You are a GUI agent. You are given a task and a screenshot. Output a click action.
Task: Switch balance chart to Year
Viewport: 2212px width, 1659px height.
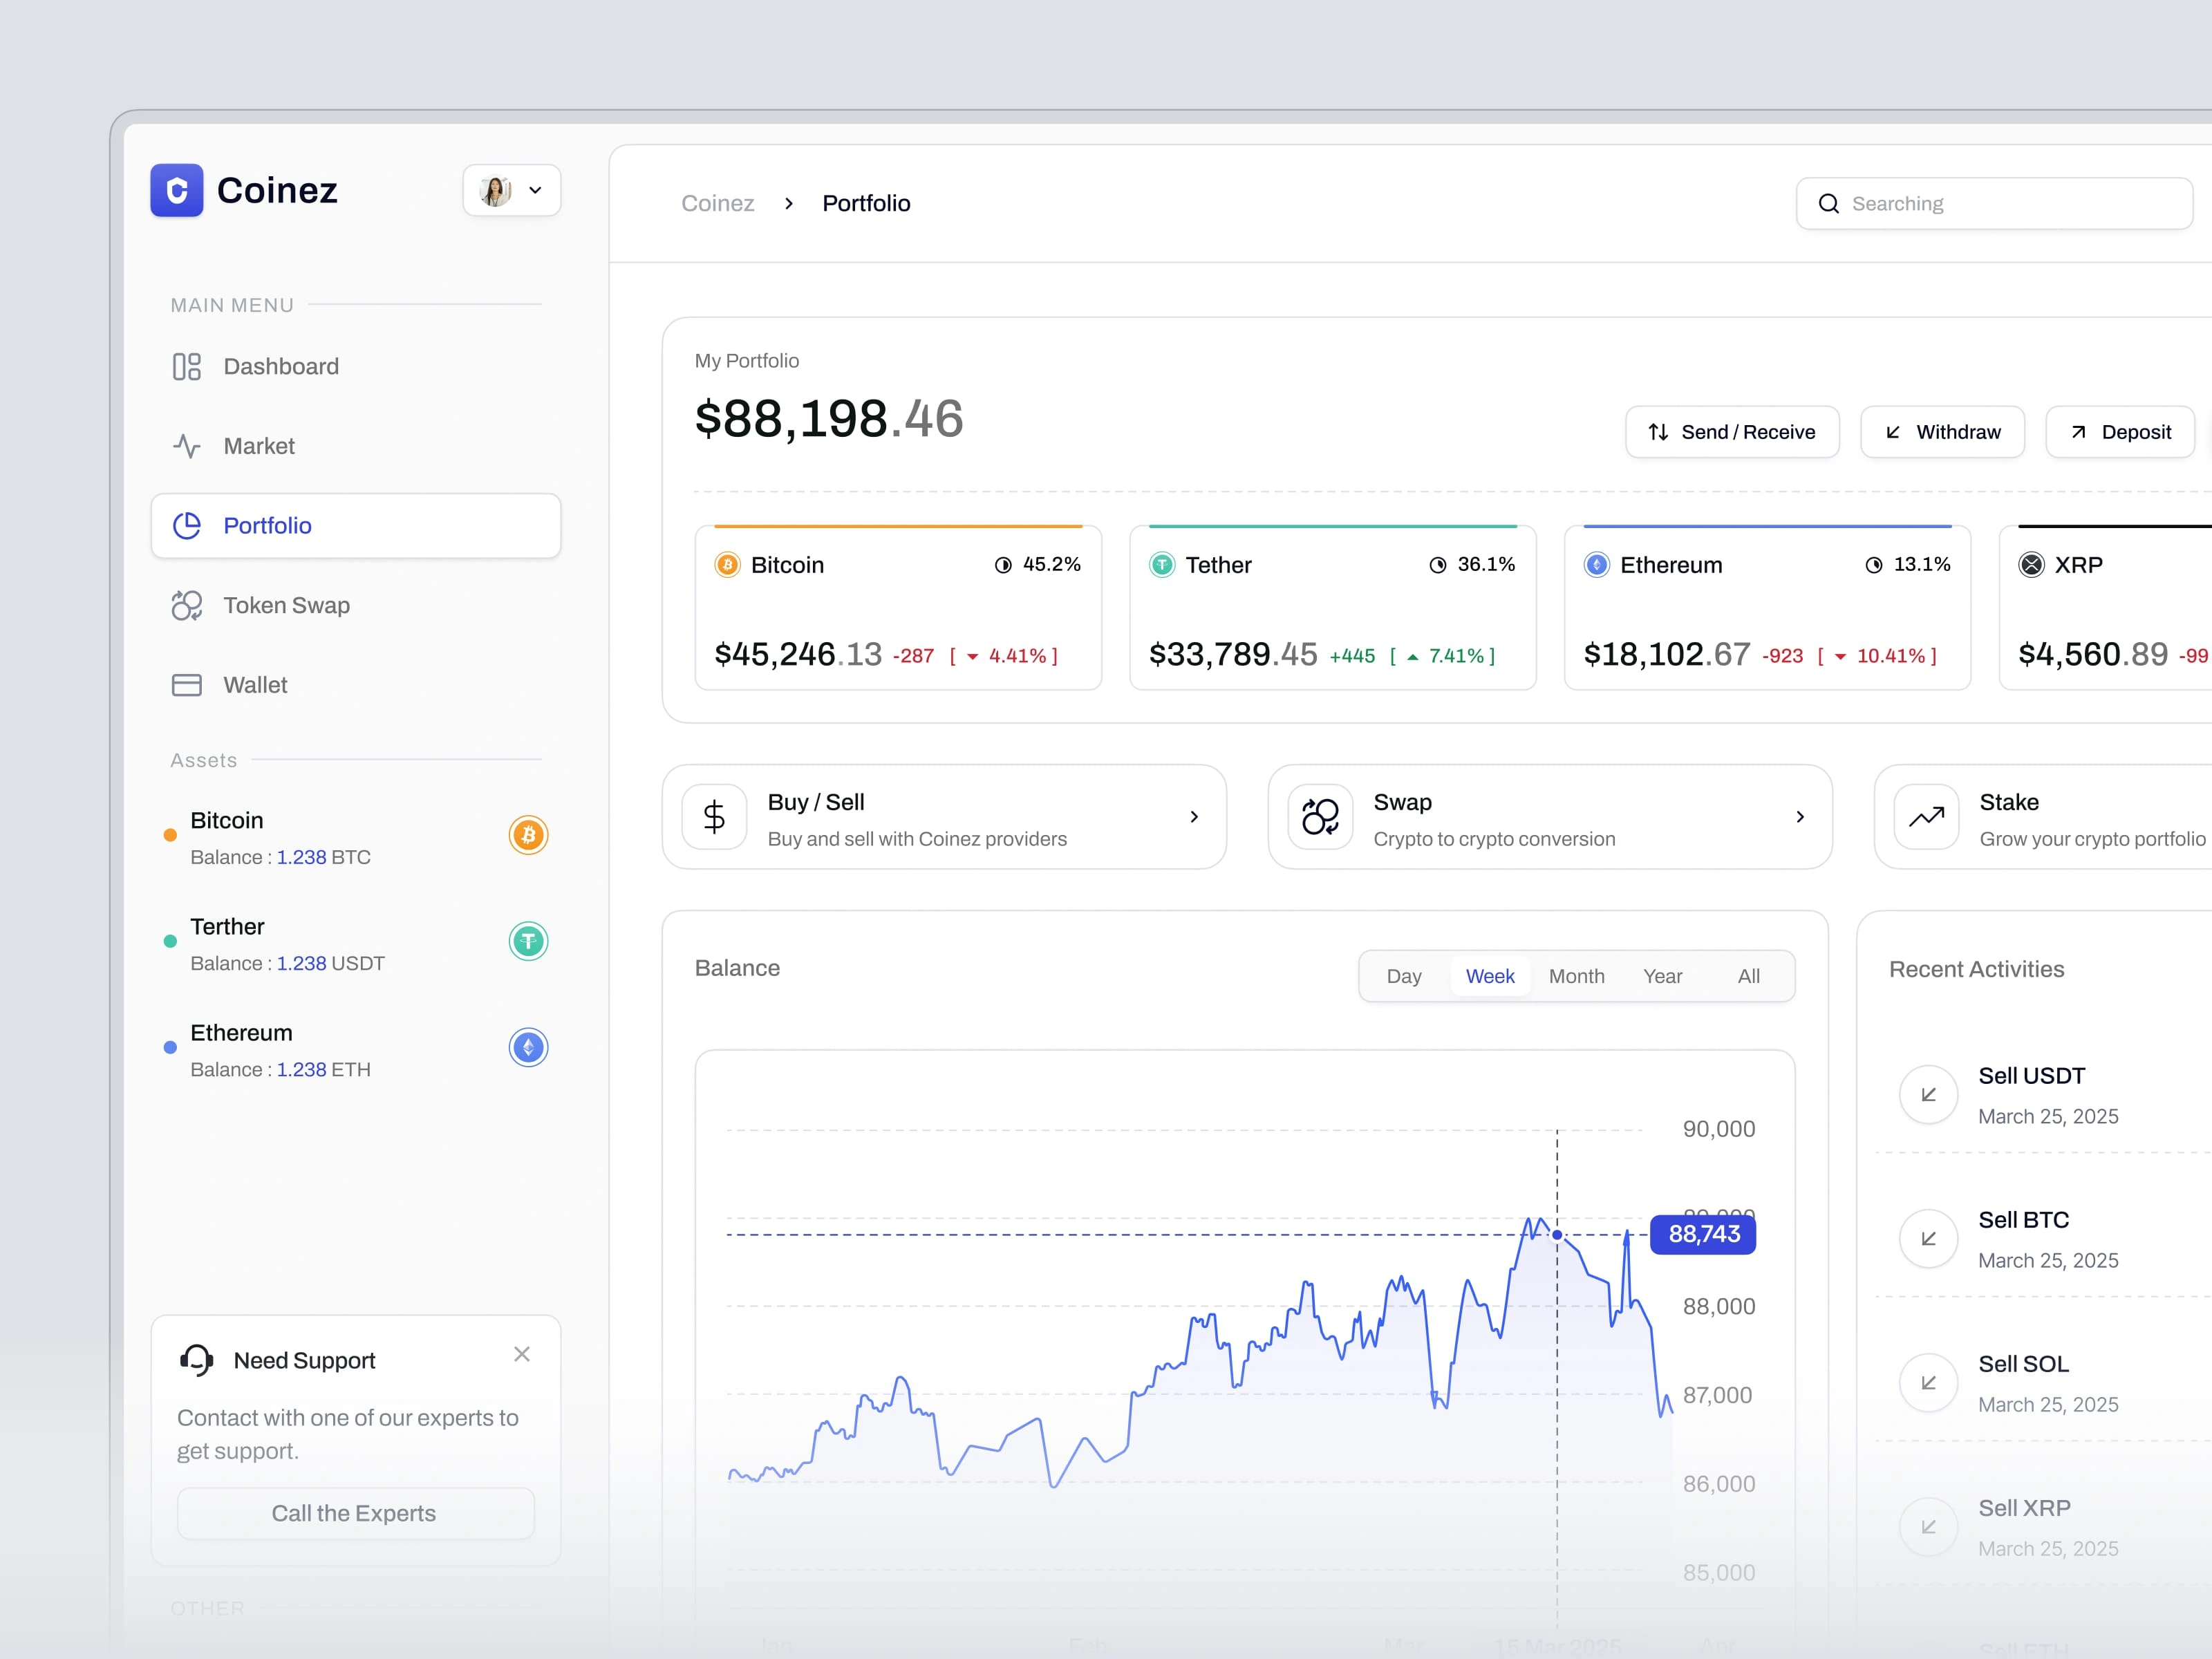[x=1663, y=976]
